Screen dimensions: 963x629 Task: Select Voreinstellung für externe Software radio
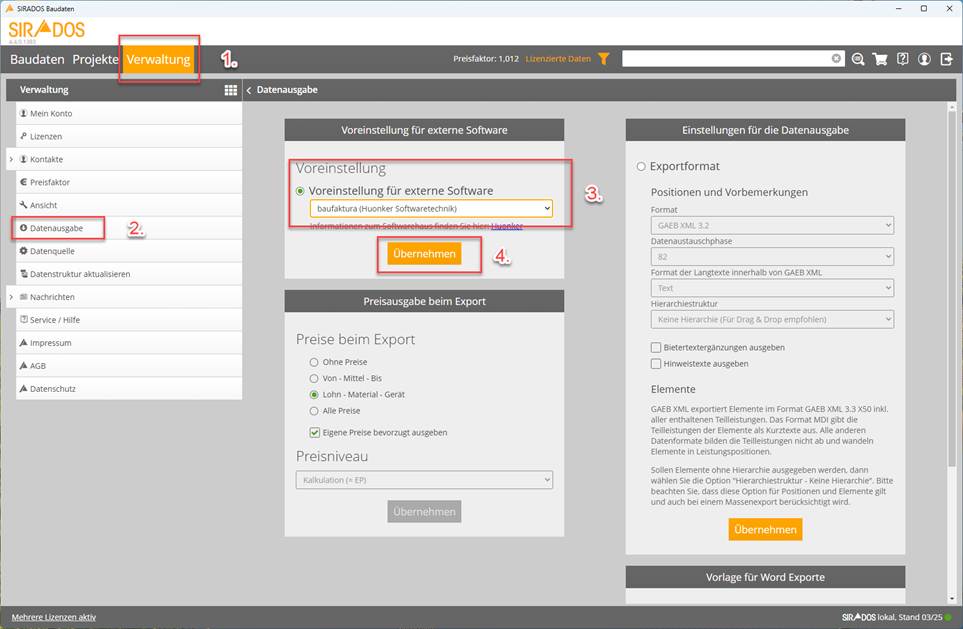point(300,191)
